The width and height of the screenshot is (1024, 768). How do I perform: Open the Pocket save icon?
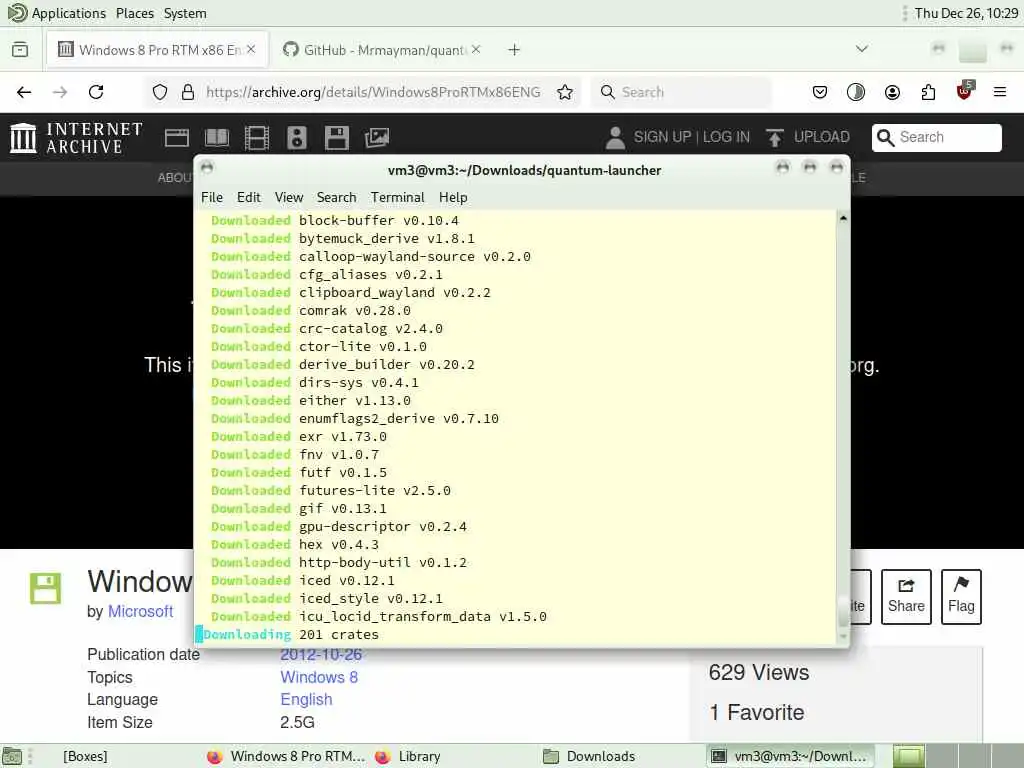tap(820, 92)
